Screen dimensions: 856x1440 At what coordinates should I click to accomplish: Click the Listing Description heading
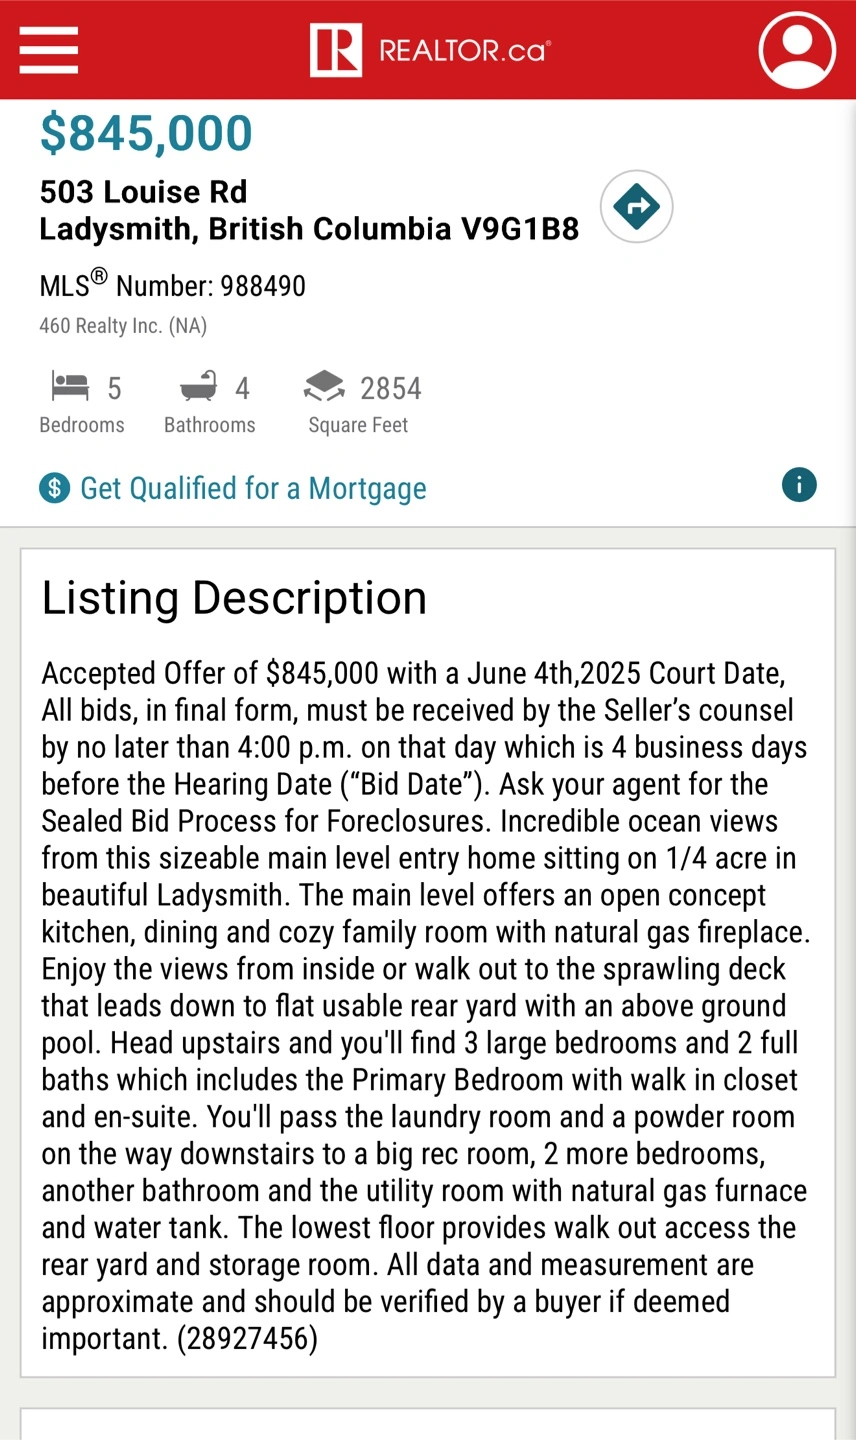[x=234, y=598]
